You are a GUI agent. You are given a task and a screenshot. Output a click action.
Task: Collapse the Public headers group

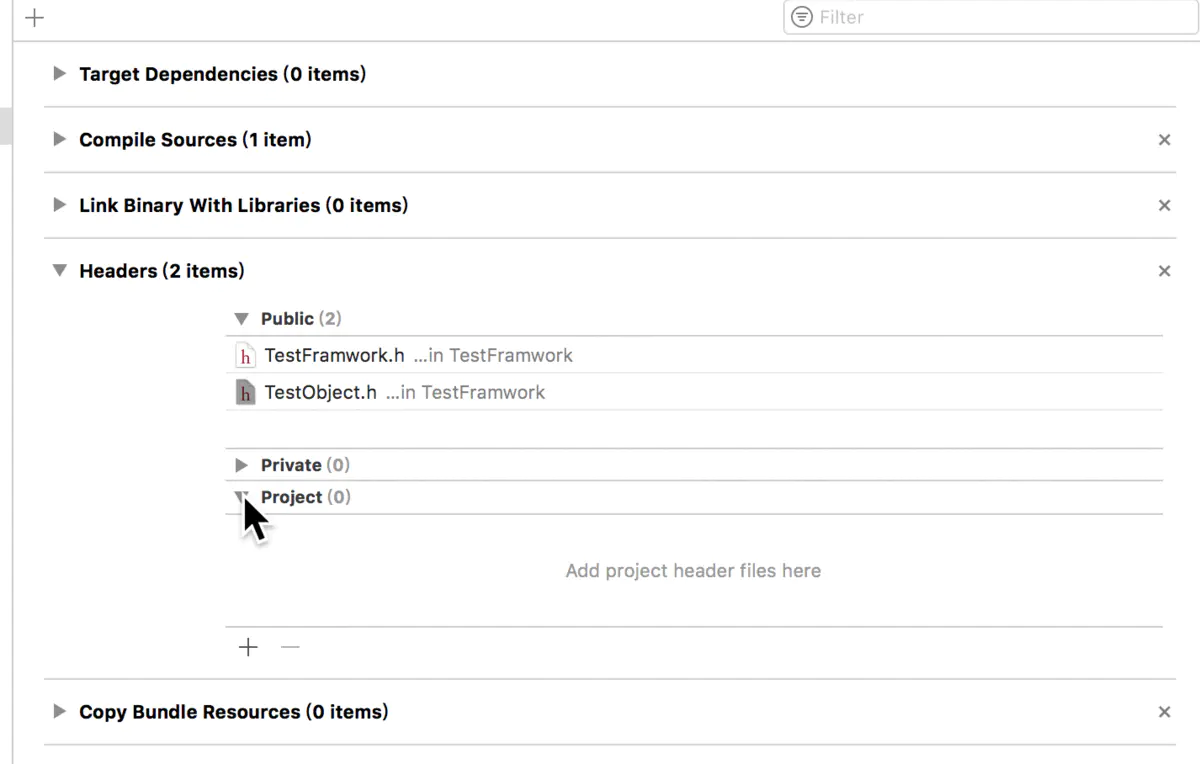pyautogui.click(x=241, y=319)
